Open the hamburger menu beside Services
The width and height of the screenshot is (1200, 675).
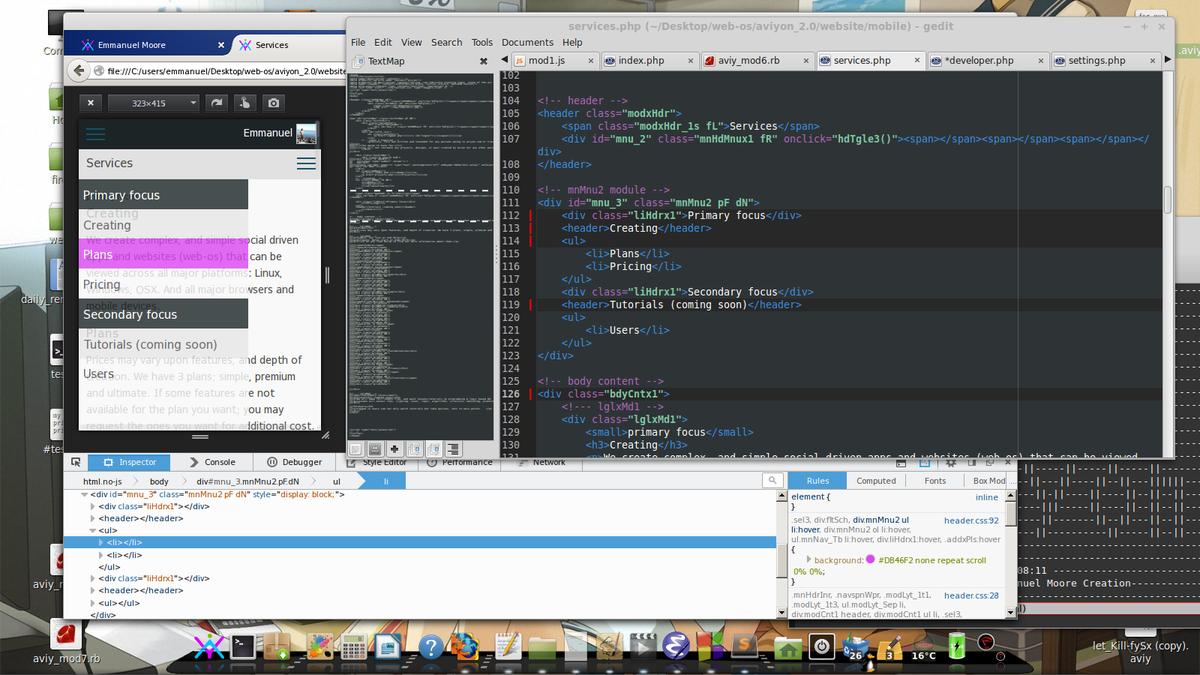tap(306, 163)
